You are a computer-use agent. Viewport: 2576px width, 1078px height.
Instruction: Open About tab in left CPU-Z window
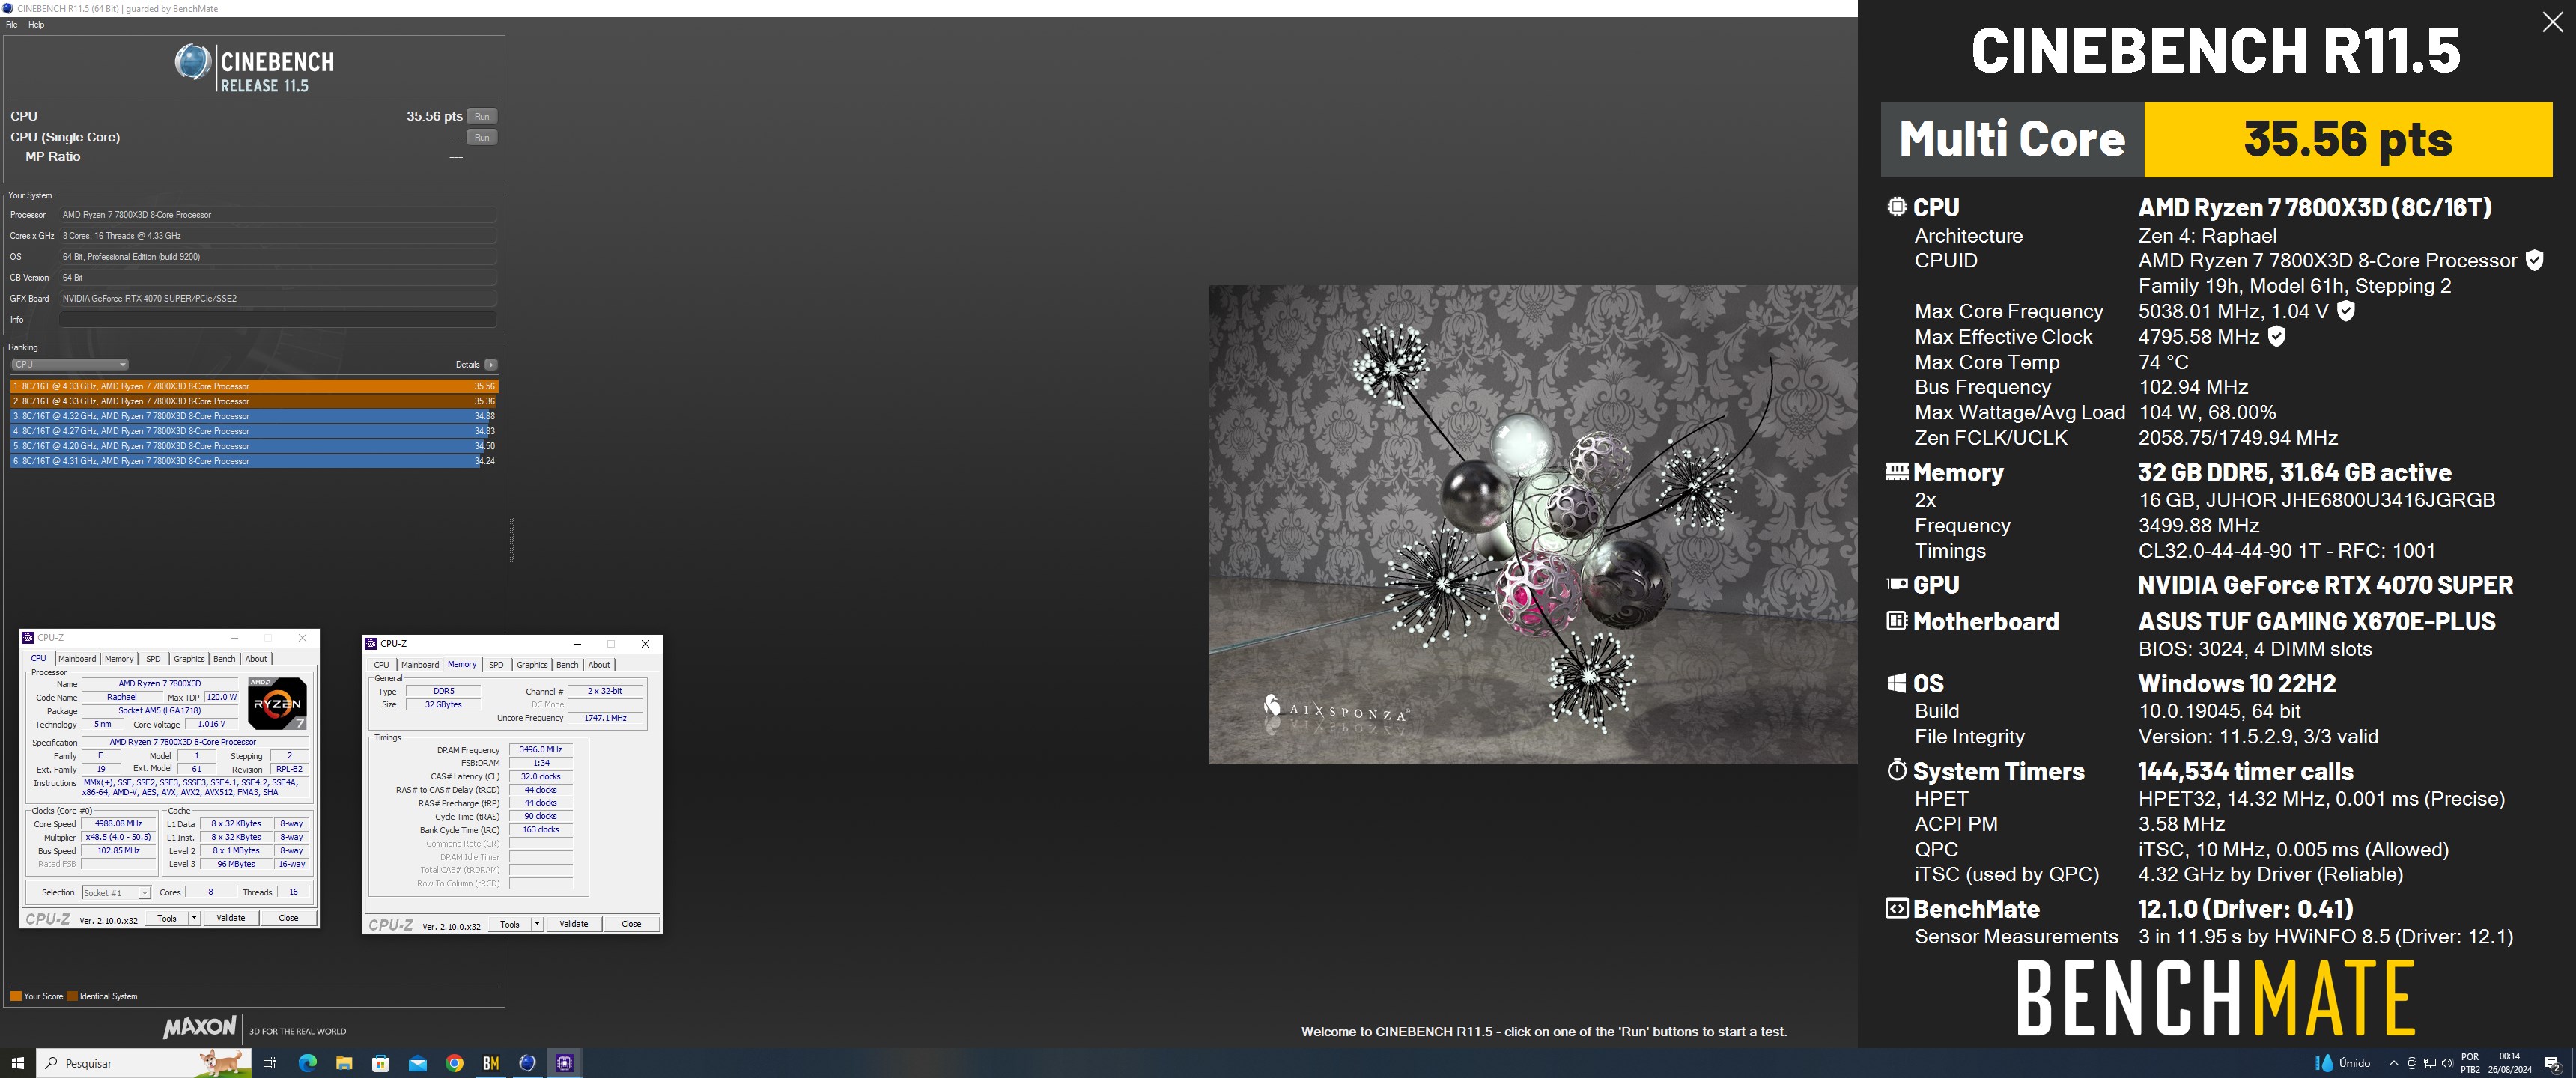click(256, 659)
